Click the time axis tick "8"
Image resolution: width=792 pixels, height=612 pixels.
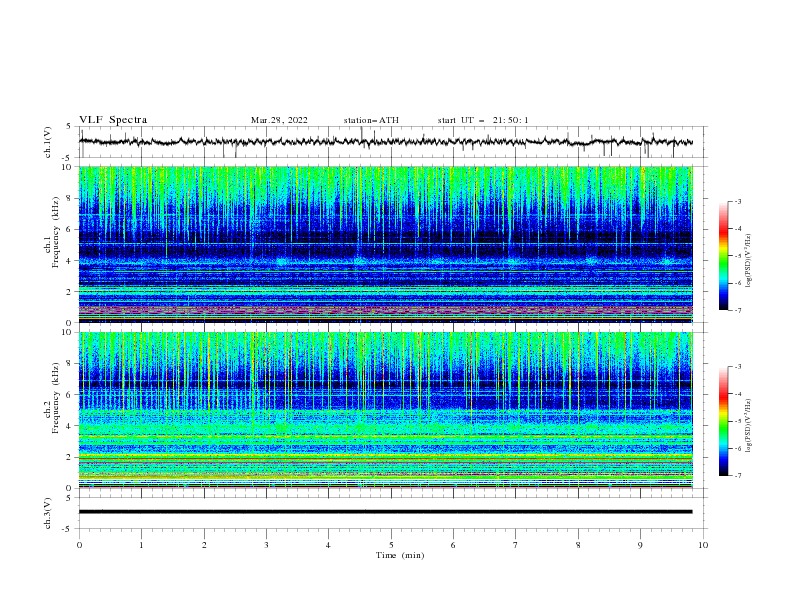coord(578,545)
